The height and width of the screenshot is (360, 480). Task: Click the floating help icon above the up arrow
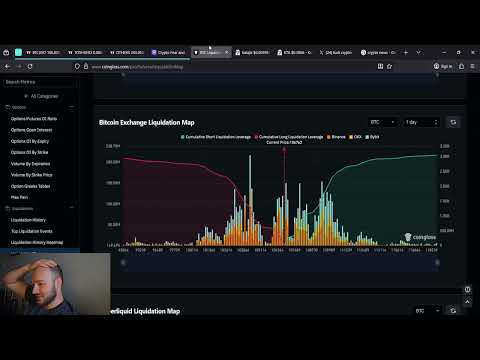pyautogui.click(x=467, y=289)
